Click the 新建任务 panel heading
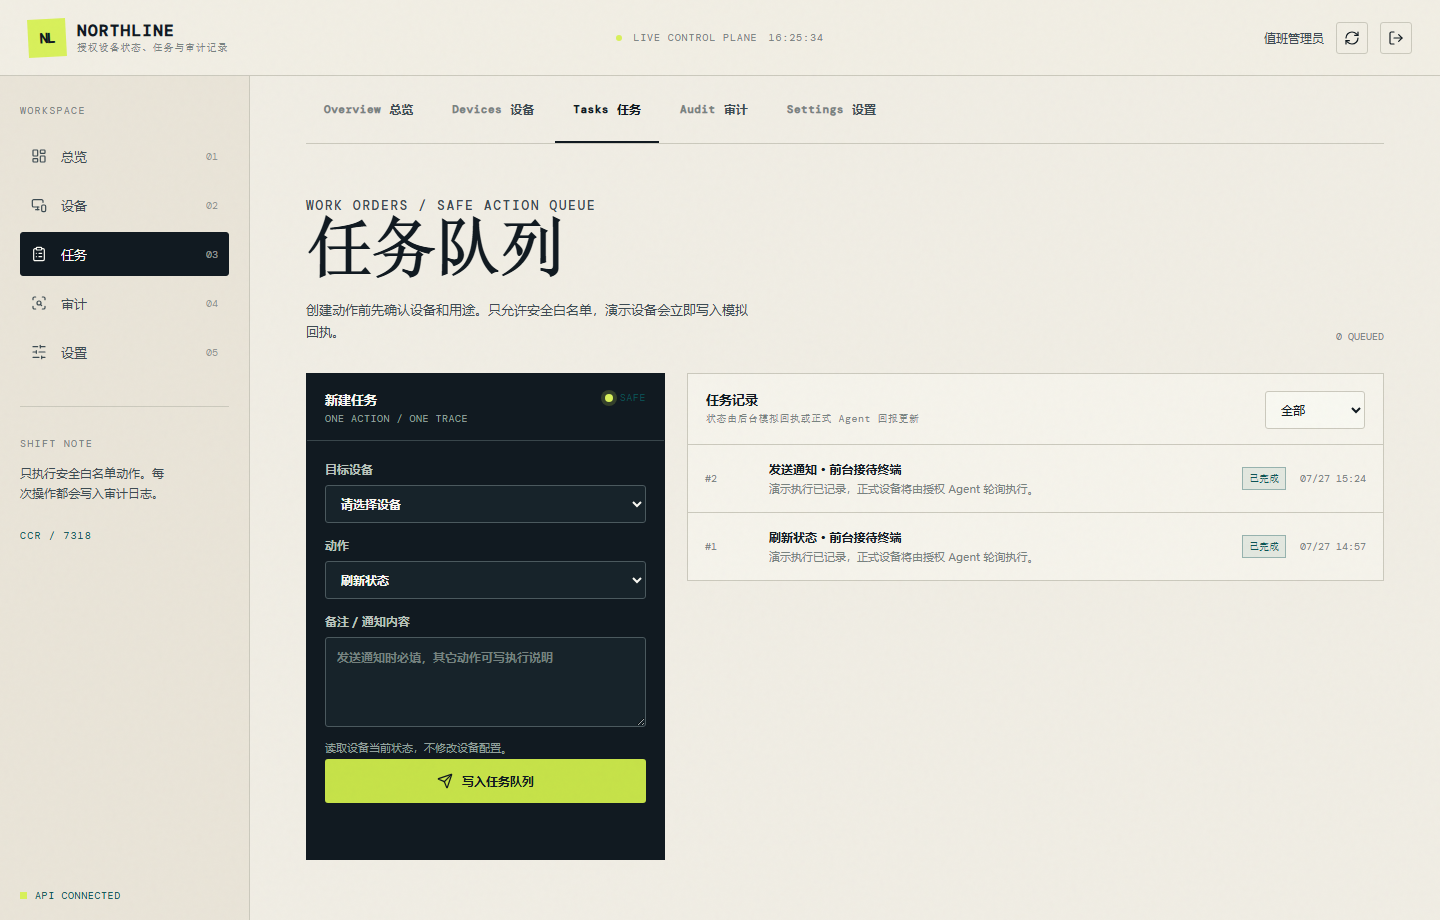This screenshot has width=1440, height=920. [351, 400]
